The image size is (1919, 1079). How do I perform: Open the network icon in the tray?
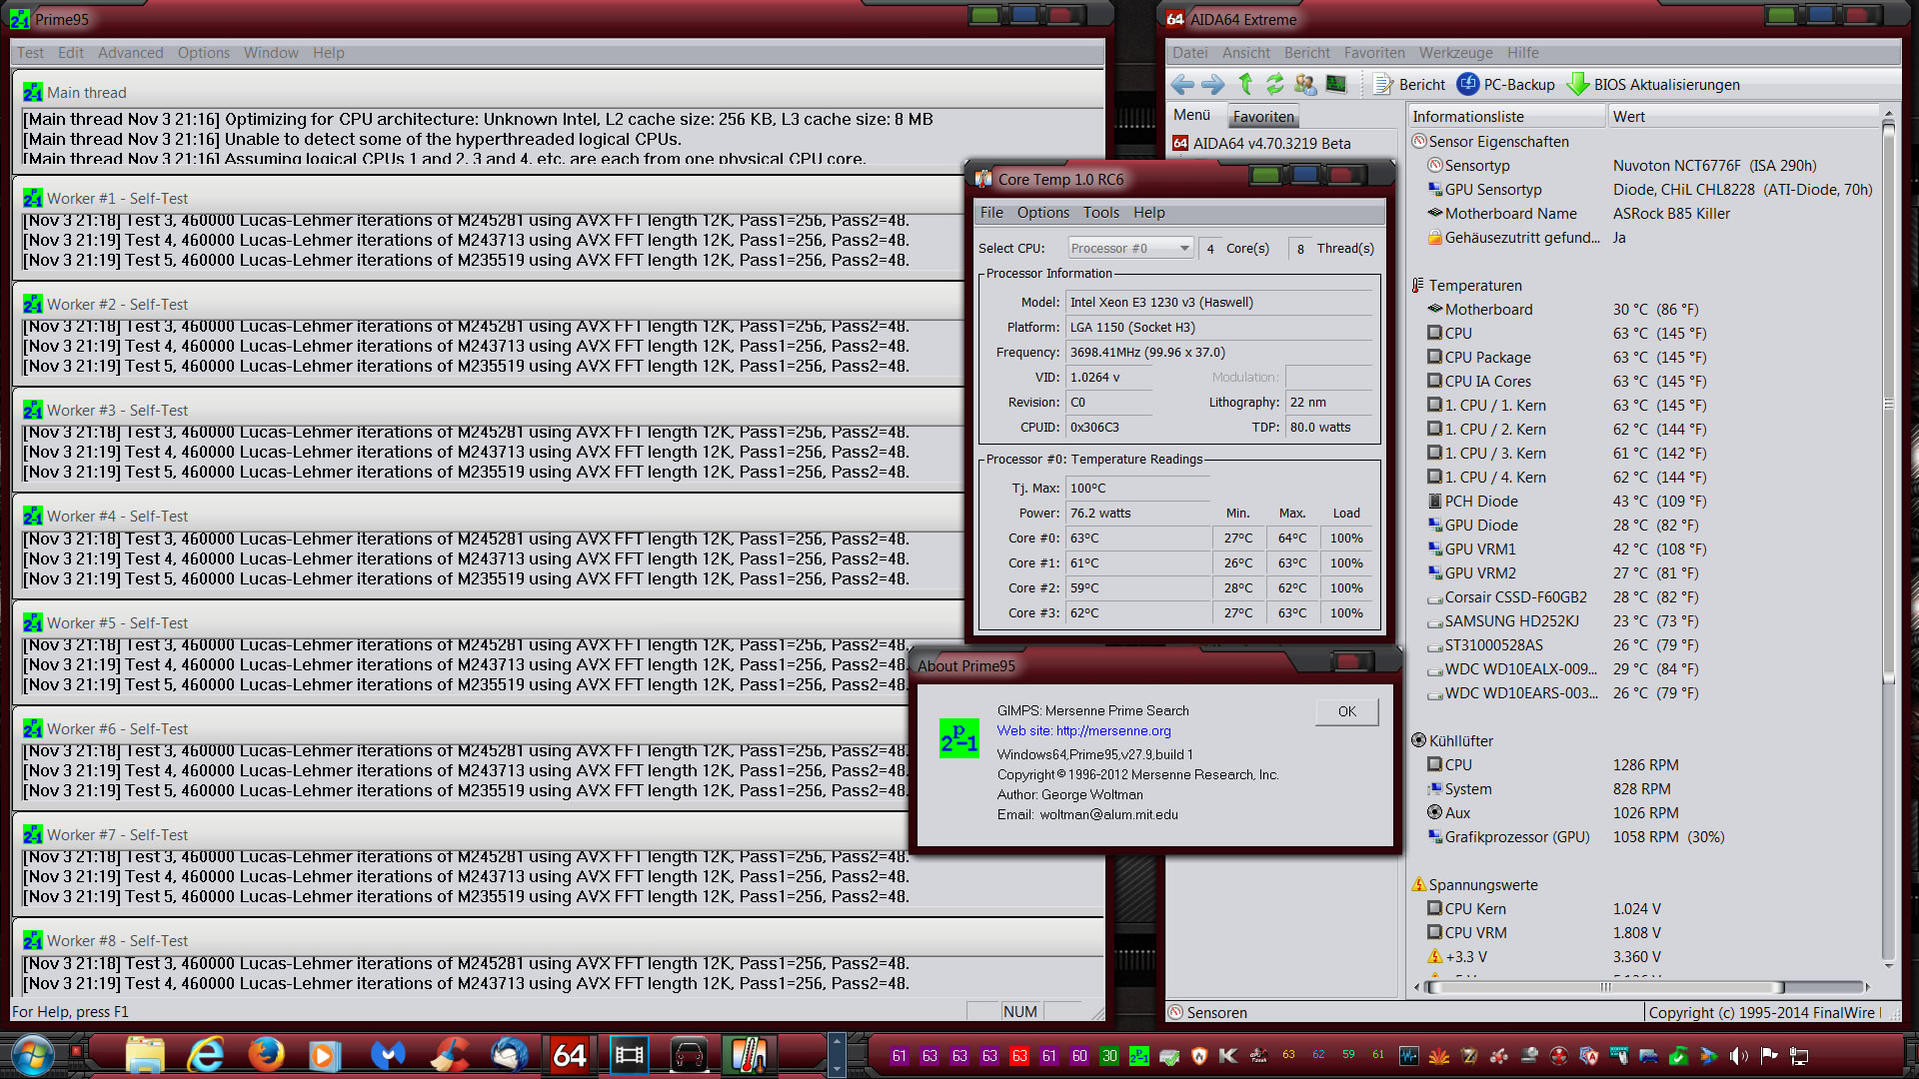(1799, 1056)
